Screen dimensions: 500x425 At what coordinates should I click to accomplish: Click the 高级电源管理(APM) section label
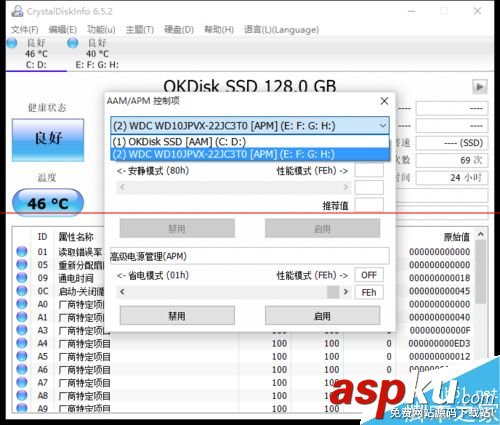pos(148,256)
